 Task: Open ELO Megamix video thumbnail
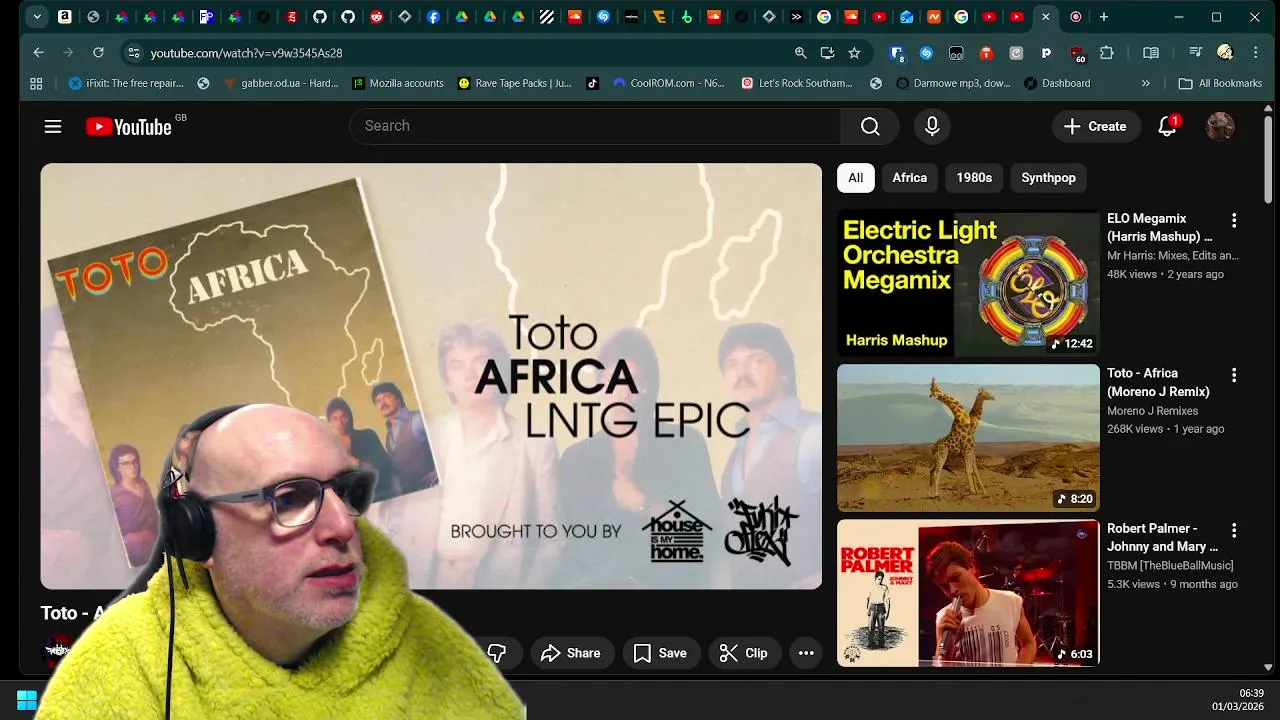pyautogui.click(x=968, y=283)
